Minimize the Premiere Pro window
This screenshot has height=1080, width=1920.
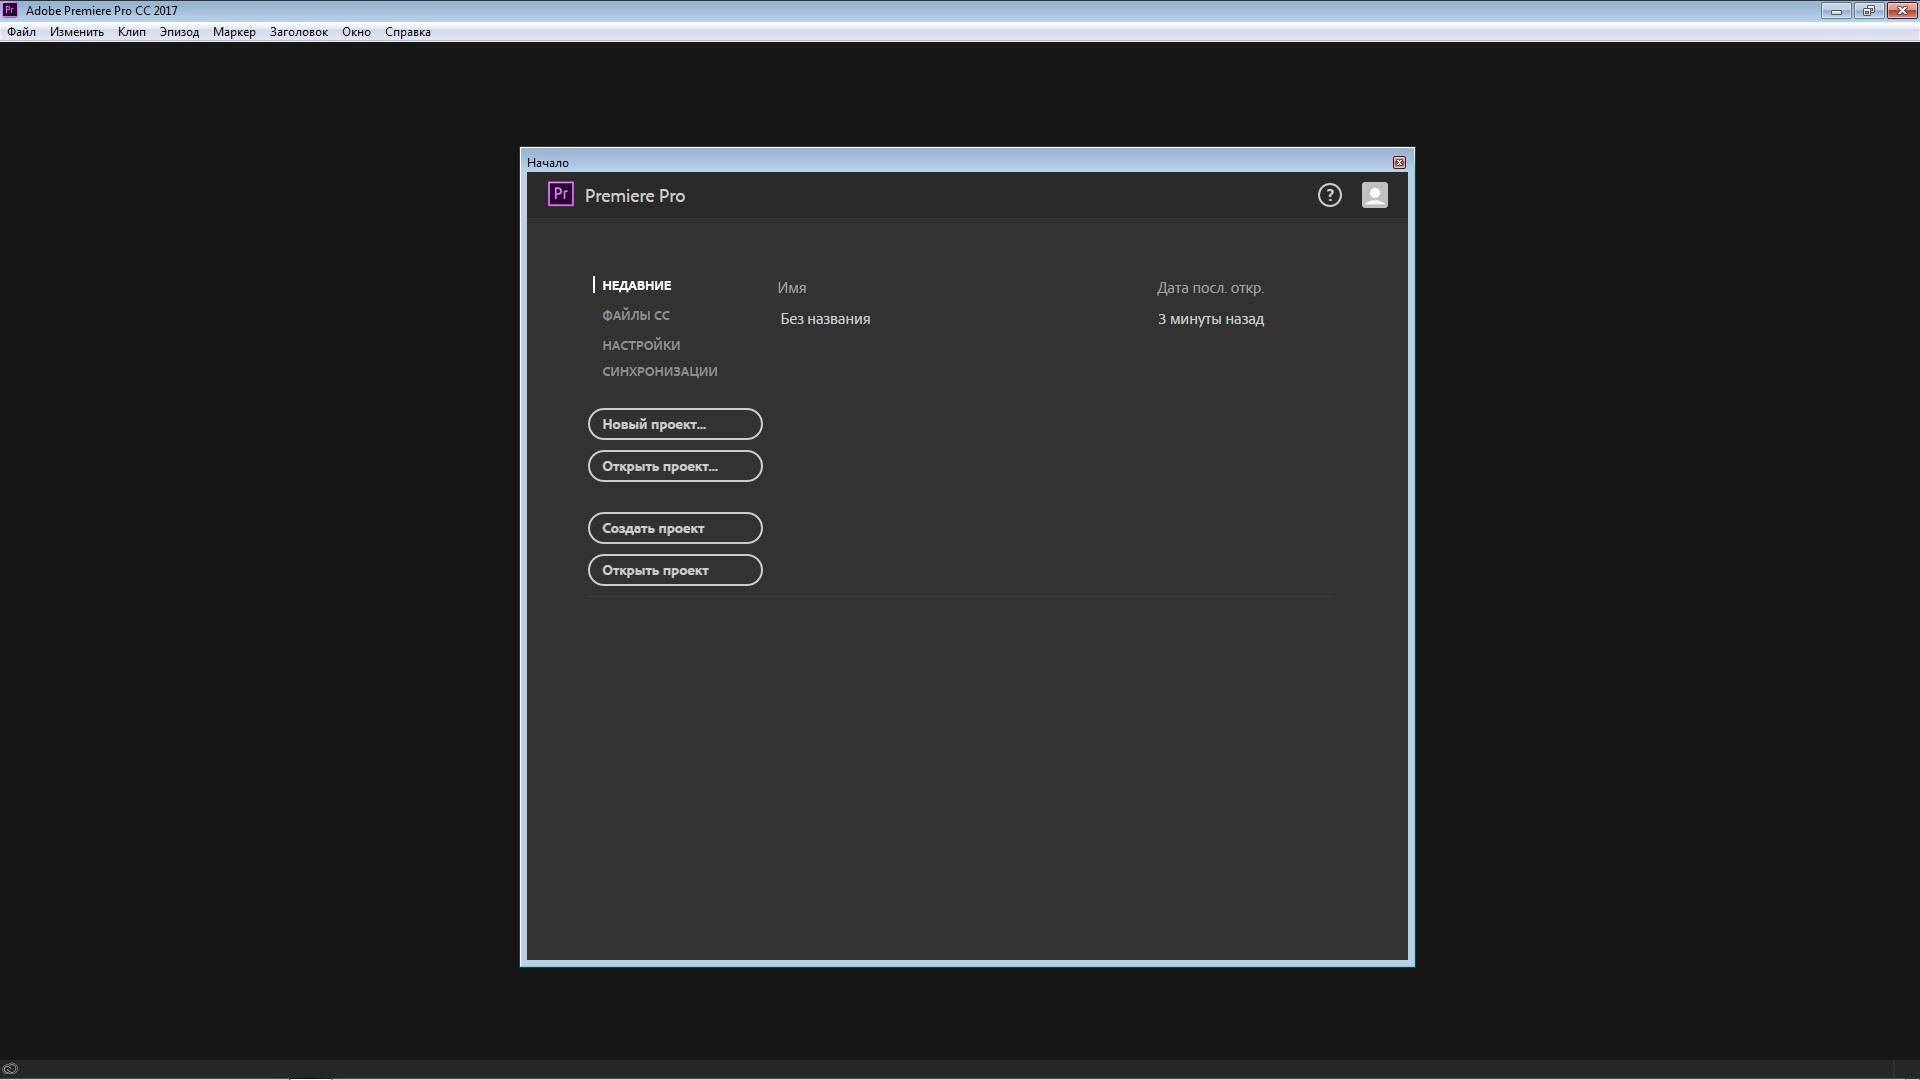coord(1836,11)
